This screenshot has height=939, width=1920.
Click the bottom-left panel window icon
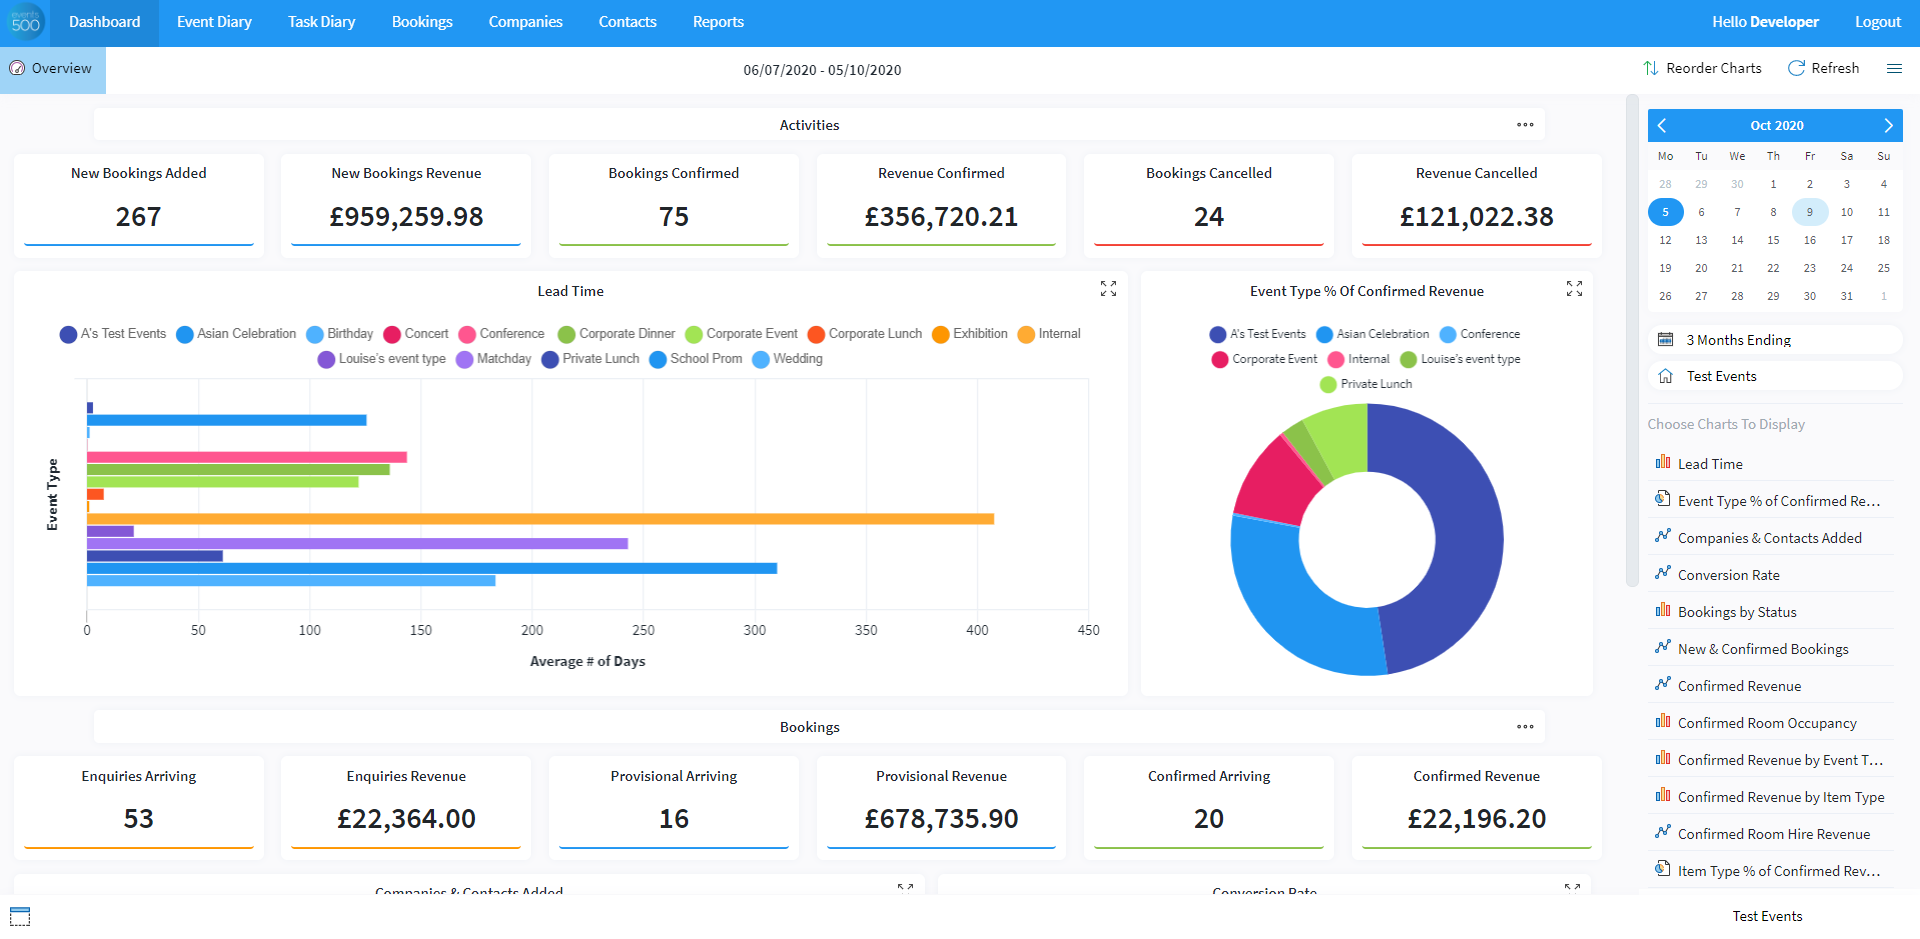click(20, 916)
